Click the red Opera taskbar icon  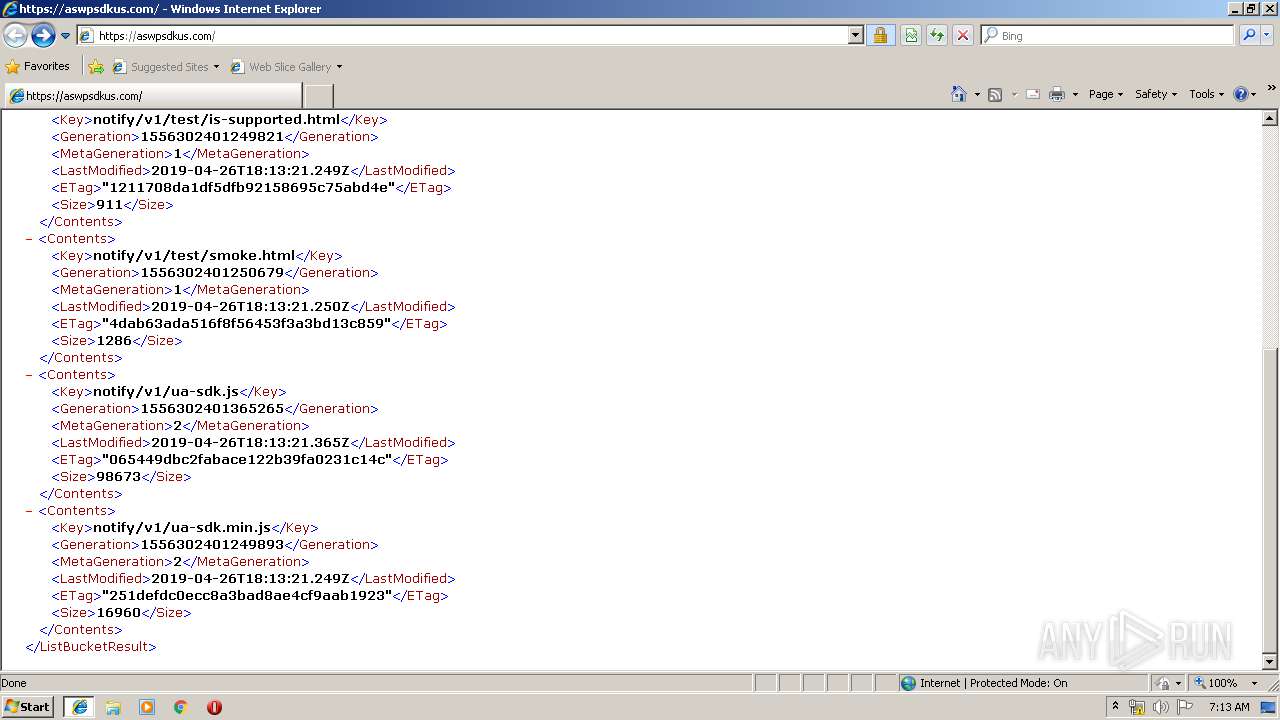(214, 707)
